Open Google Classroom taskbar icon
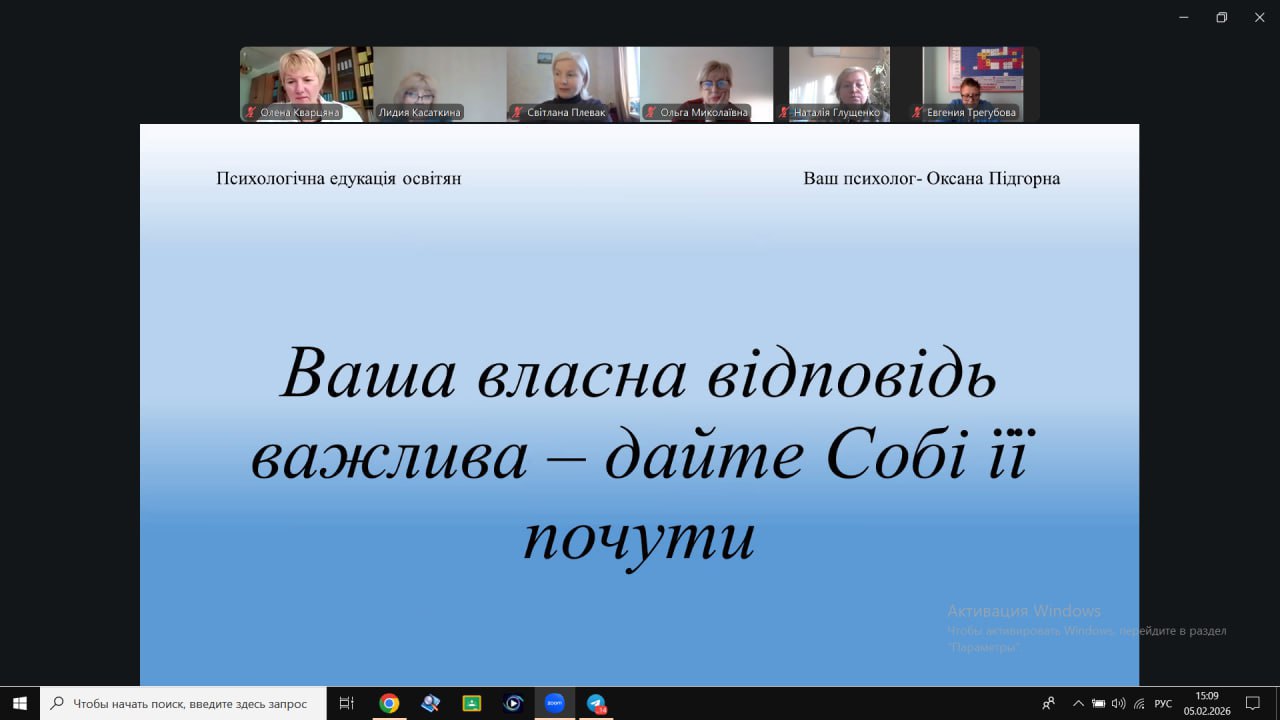1280x720 pixels. point(471,703)
